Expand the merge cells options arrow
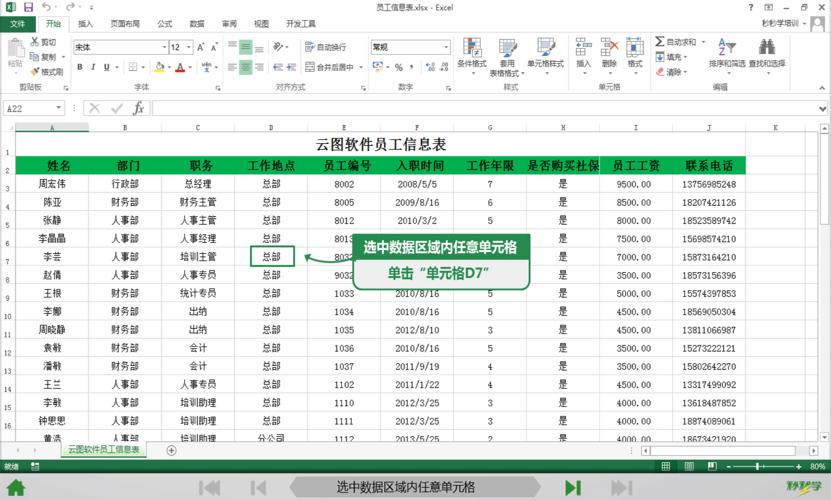 click(361, 67)
